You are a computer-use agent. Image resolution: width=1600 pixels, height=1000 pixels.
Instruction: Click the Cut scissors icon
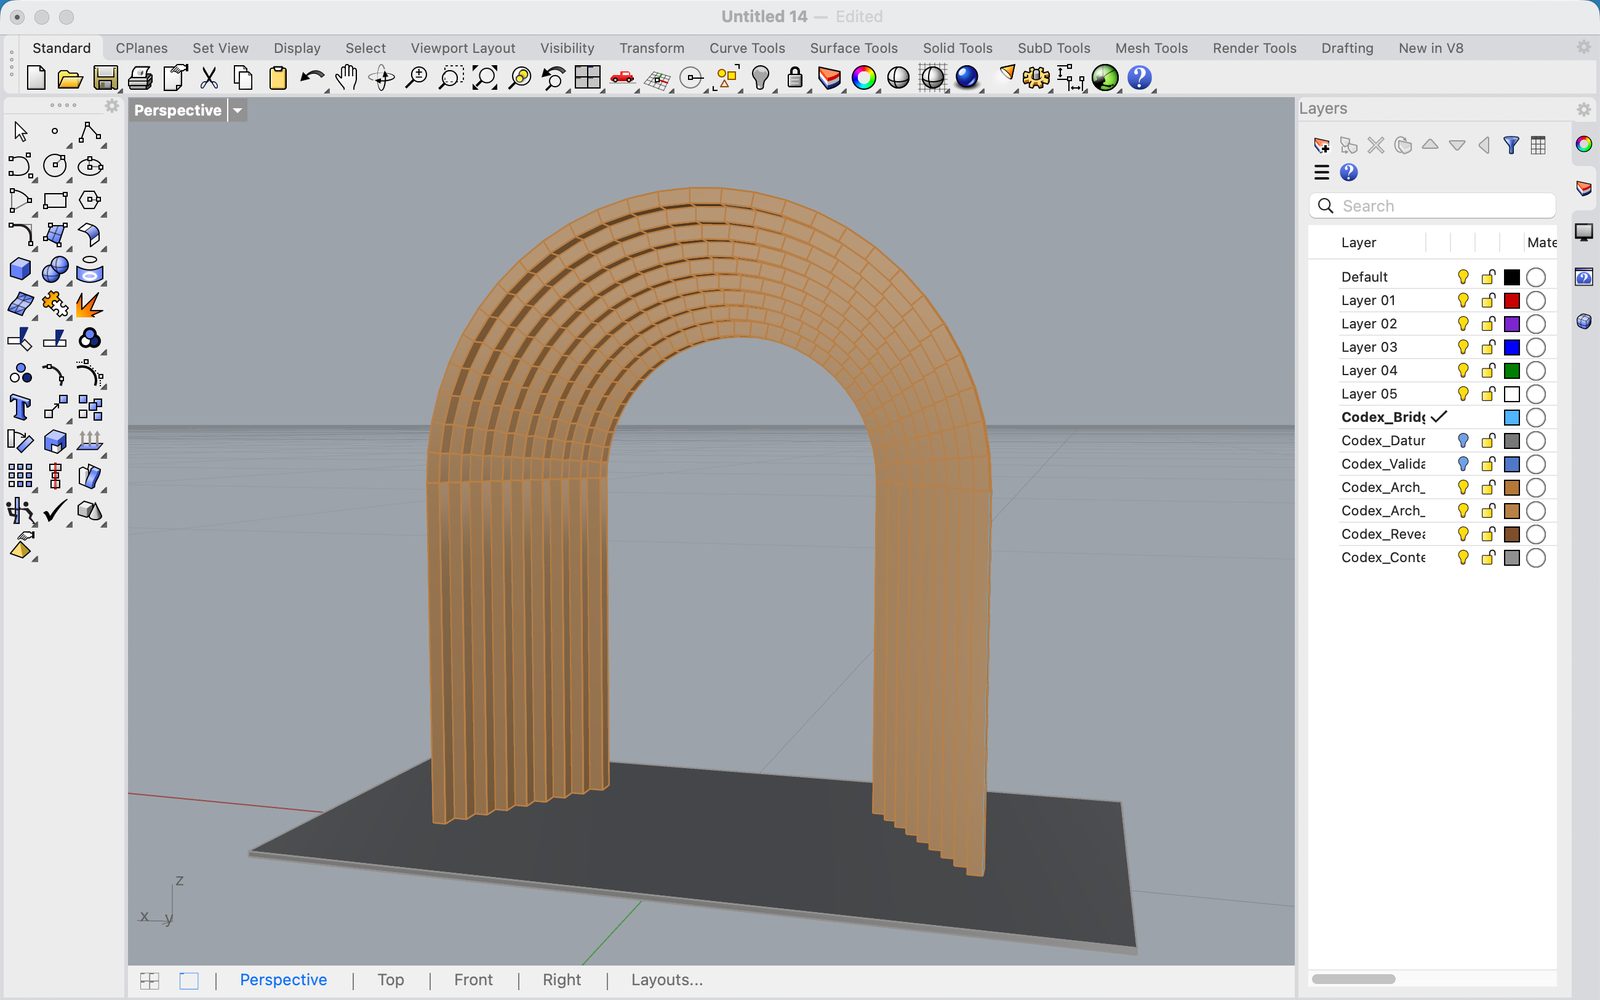coord(209,78)
